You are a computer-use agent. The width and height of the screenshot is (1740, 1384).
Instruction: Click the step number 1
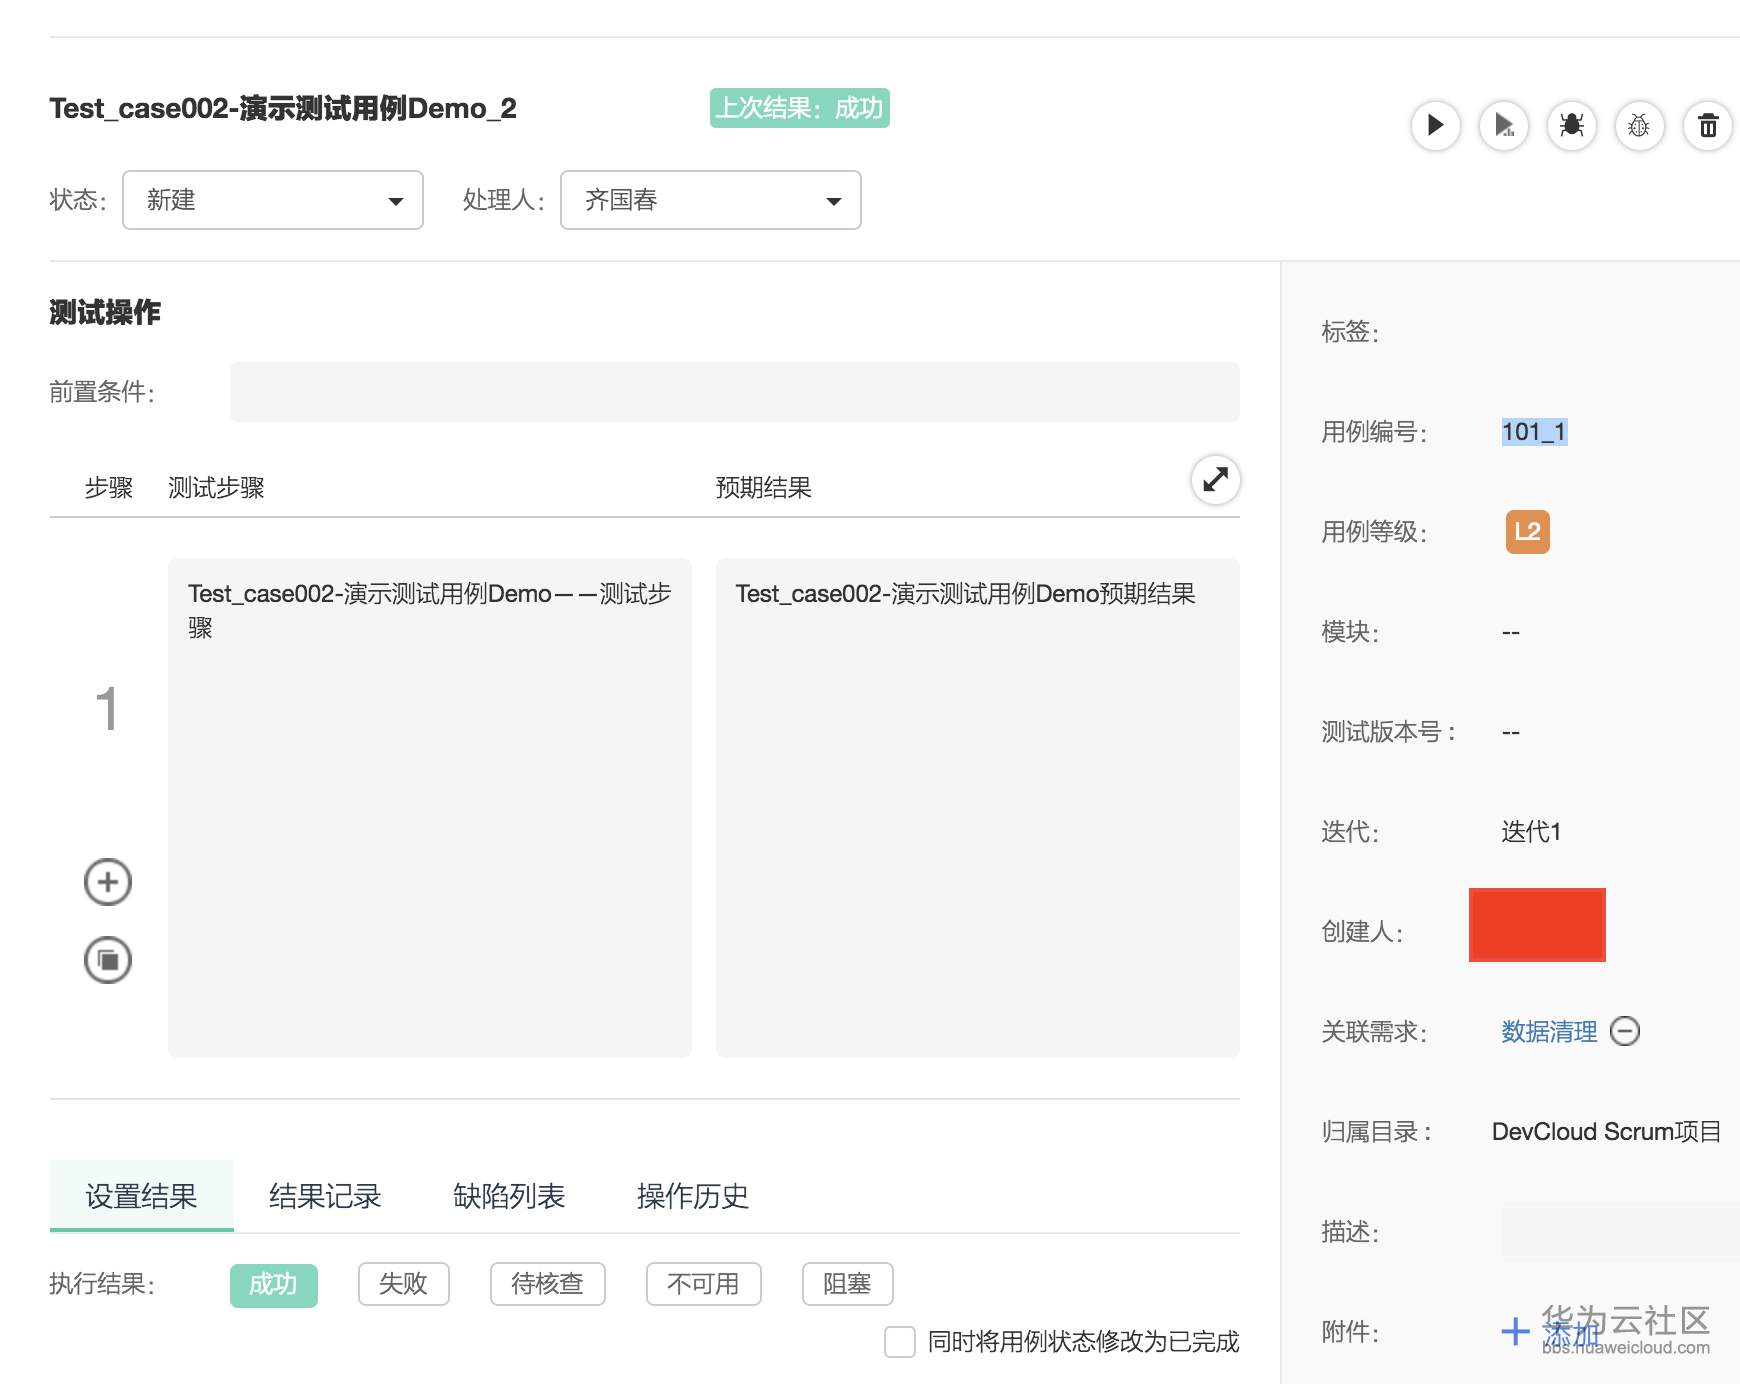tap(107, 709)
